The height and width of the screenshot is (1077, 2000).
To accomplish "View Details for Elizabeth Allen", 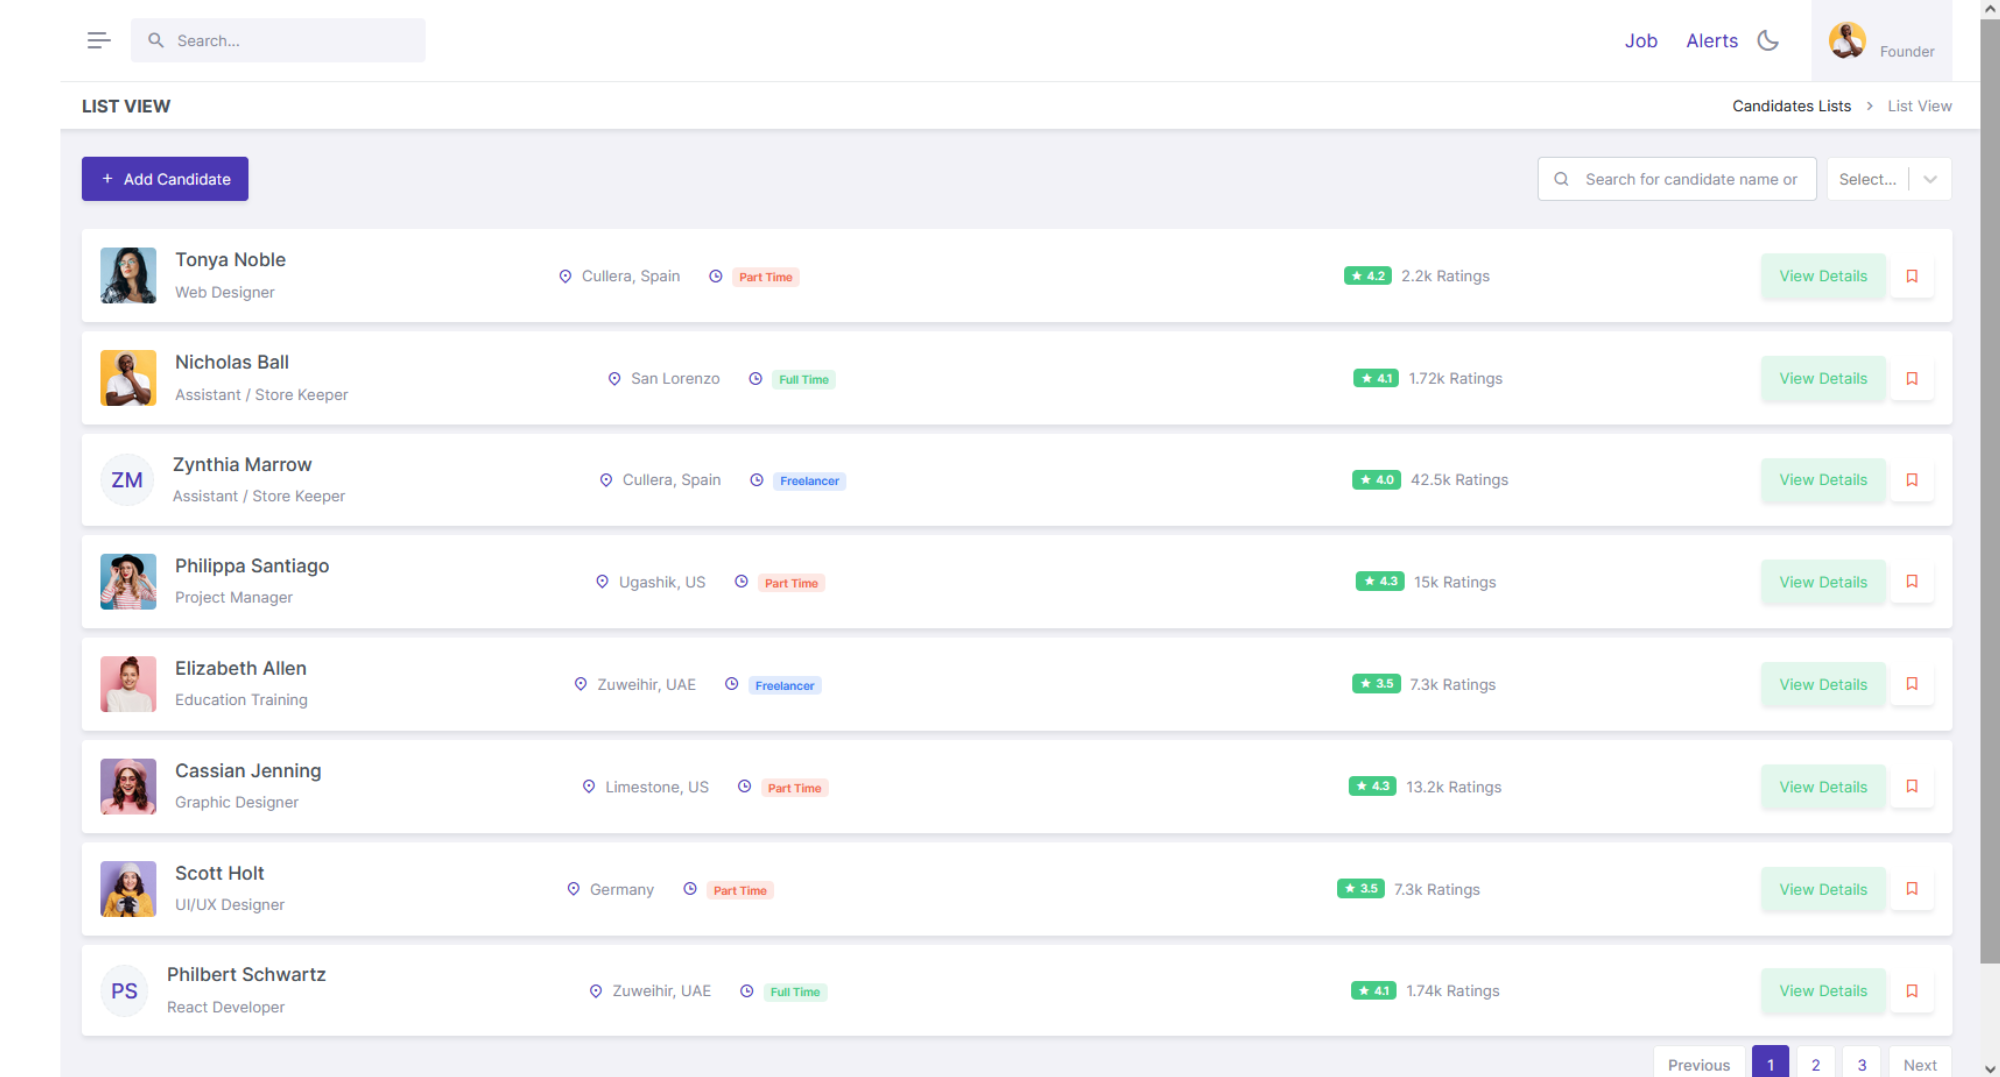I will pyautogui.click(x=1822, y=684).
